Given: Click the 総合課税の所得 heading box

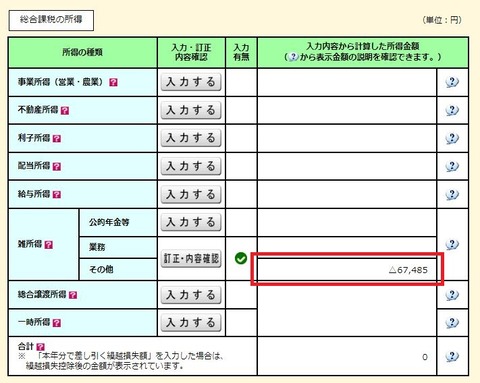Looking at the screenshot, I should click(x=51, y=20).
